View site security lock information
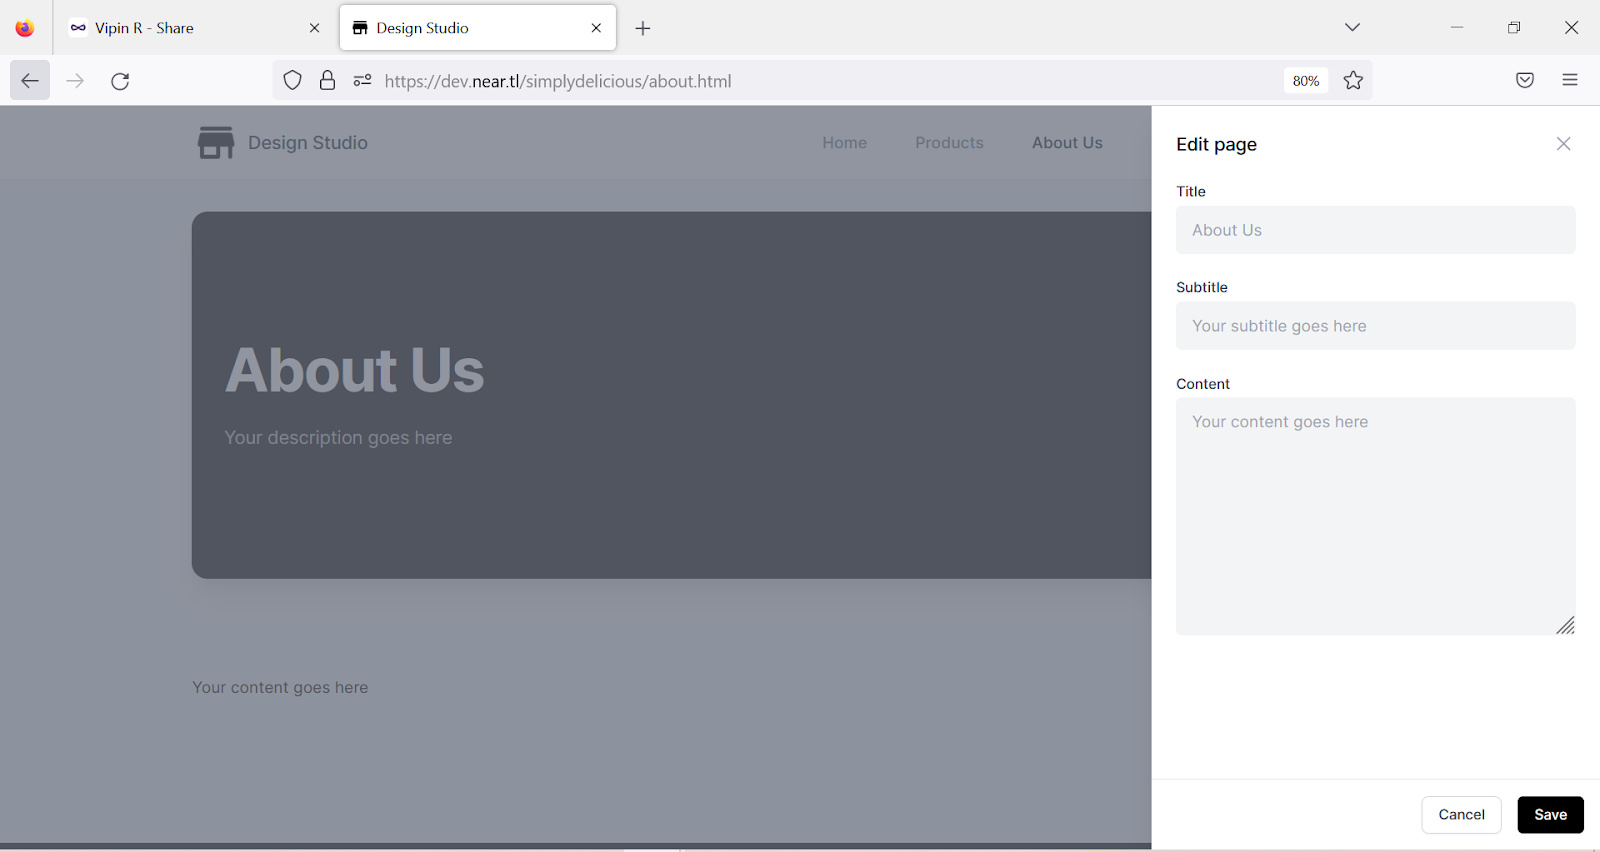 point(327,81)
